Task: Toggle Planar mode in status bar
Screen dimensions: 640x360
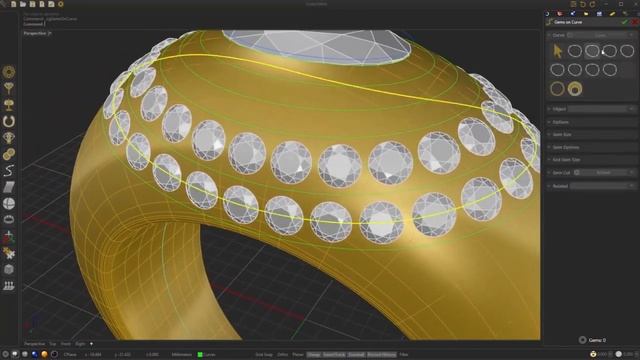Action: (298, 355)
